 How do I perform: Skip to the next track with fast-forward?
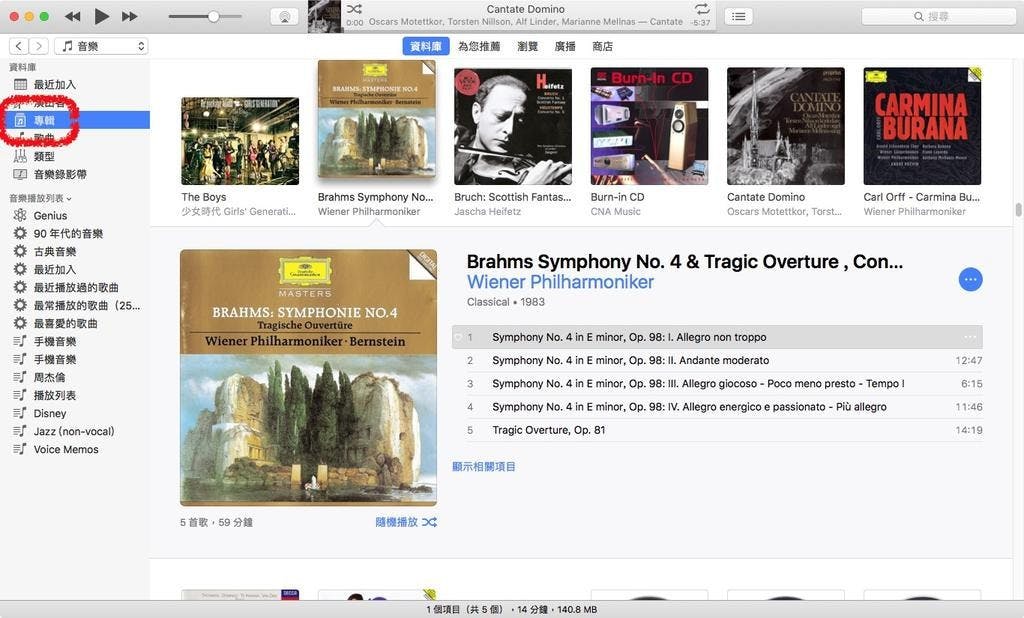[130, 16]
